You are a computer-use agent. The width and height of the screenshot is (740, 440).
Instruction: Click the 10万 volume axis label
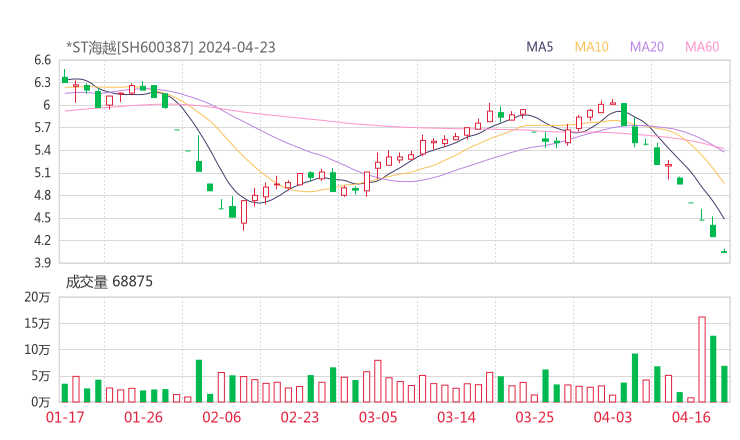click(37, 350)
